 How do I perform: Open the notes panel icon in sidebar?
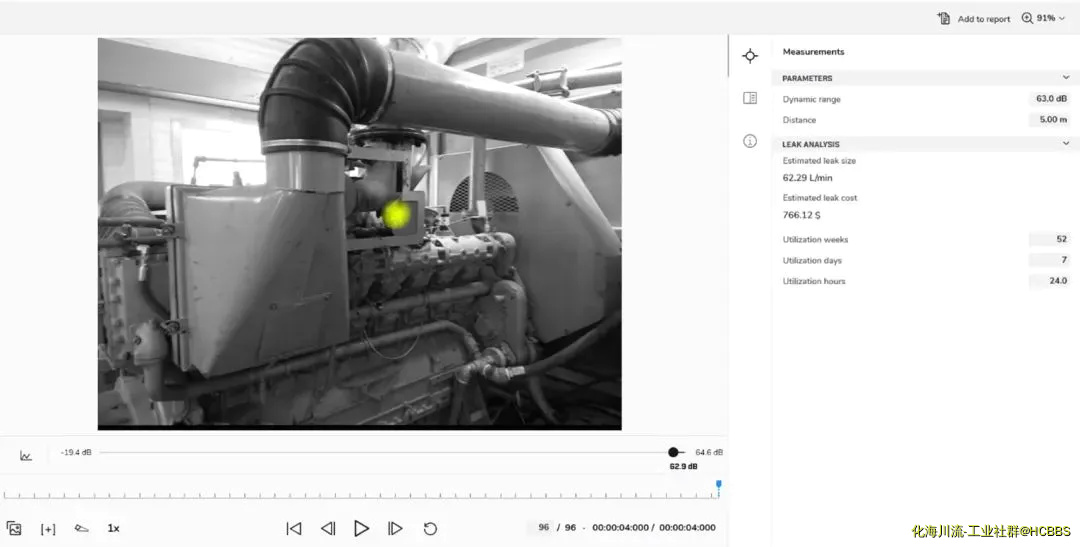click(750, 98)
